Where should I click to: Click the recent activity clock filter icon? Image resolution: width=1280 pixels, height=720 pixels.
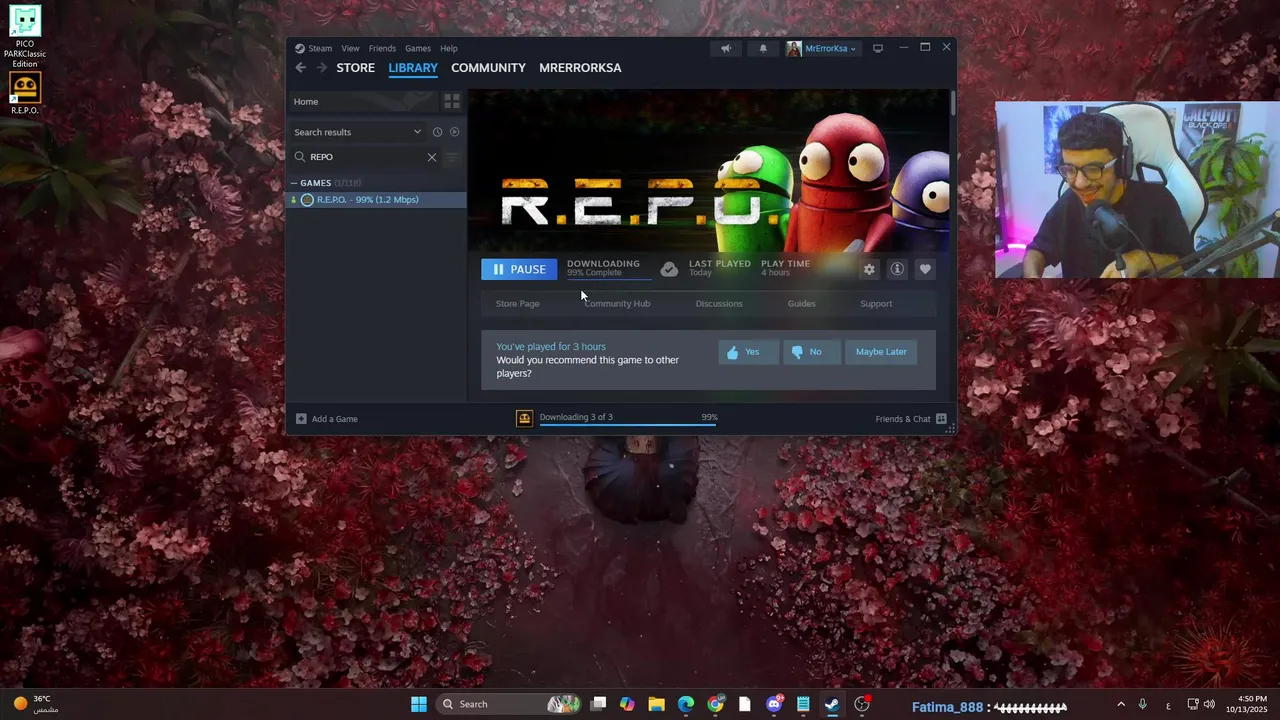pos(437,132)
